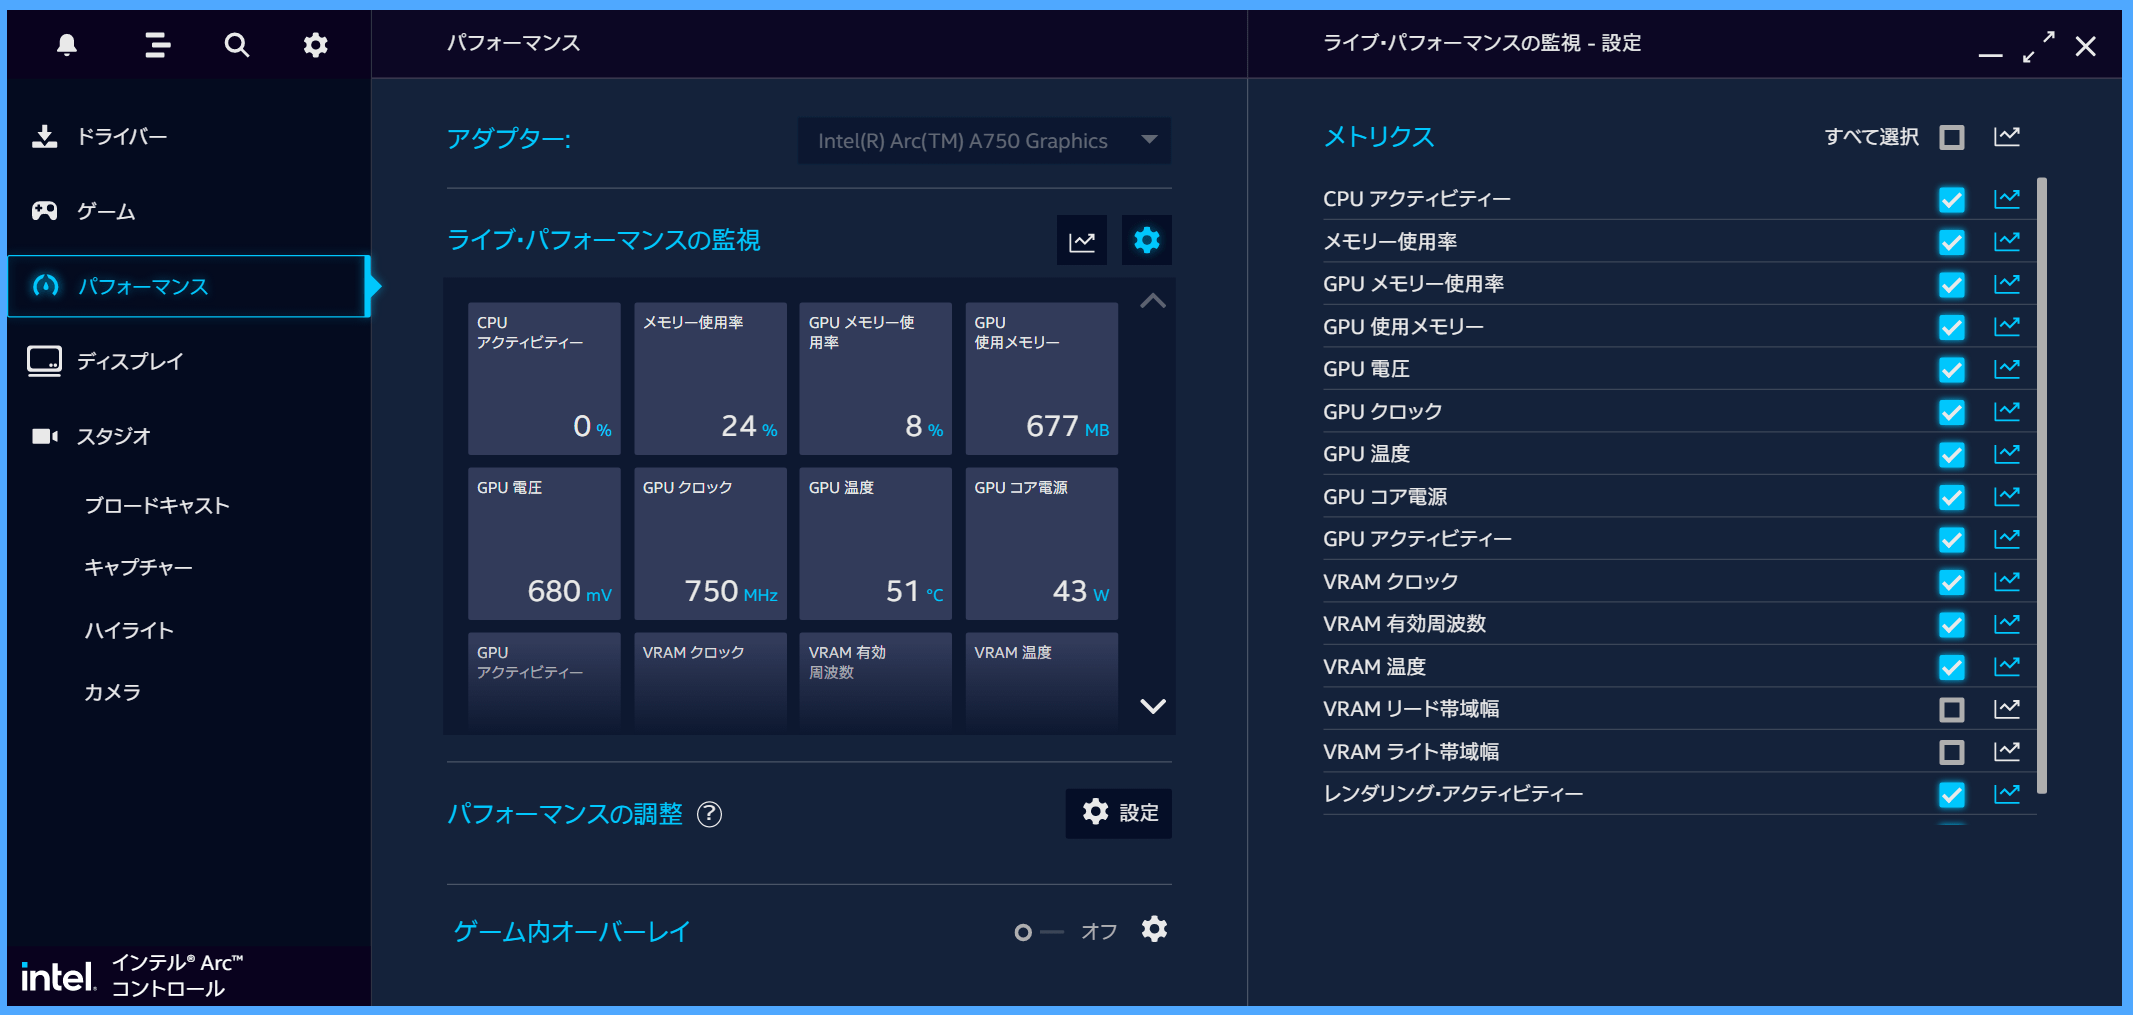
Task: Uncheck レンダリング・アクティビティー metric
Action: pyautogui.click(x=1952, y=795)
